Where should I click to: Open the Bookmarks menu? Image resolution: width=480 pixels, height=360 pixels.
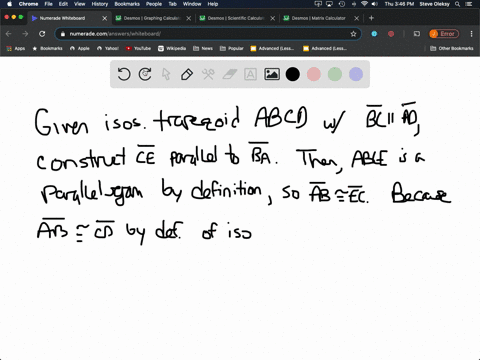(127, 4)
